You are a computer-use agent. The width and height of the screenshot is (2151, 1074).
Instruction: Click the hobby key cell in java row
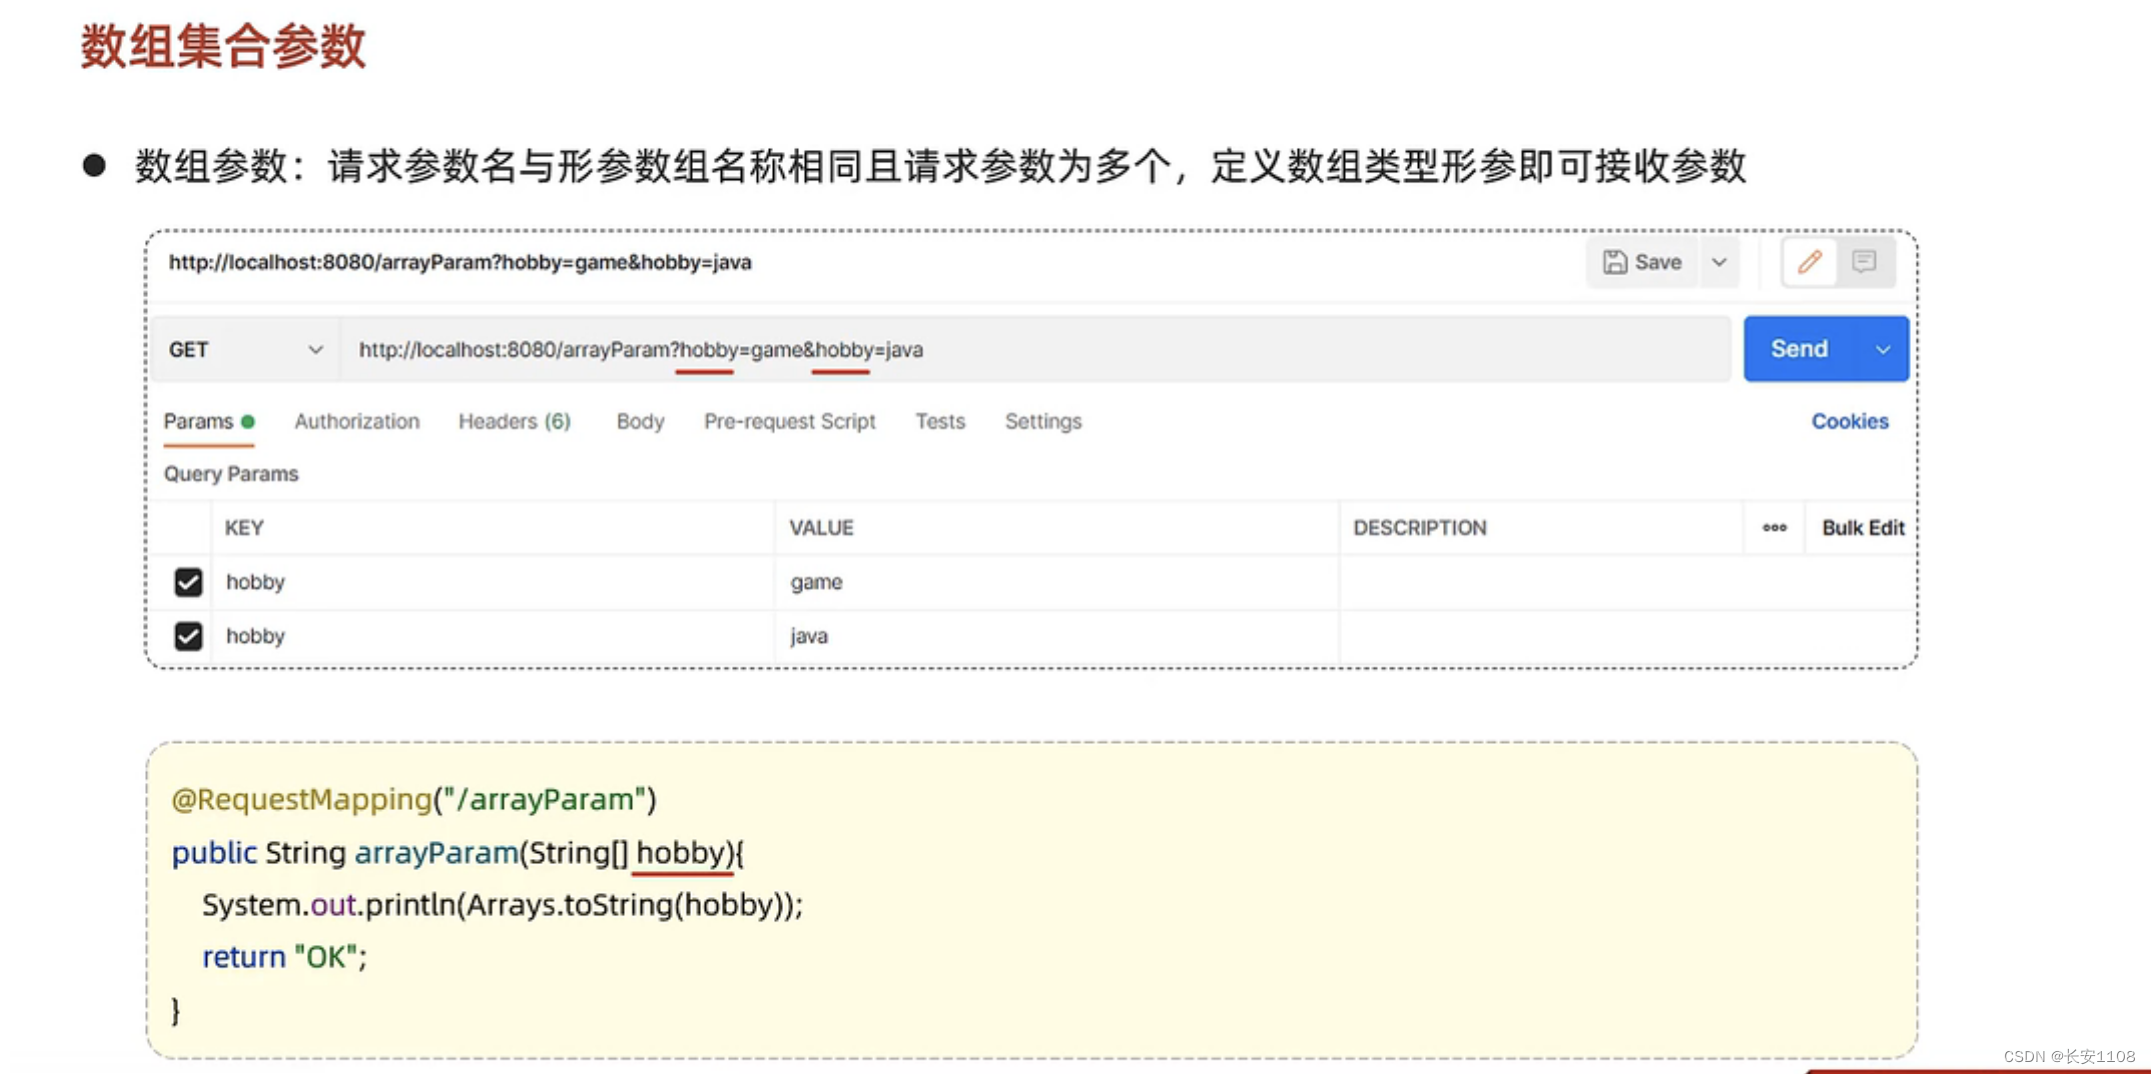(494, 636)
